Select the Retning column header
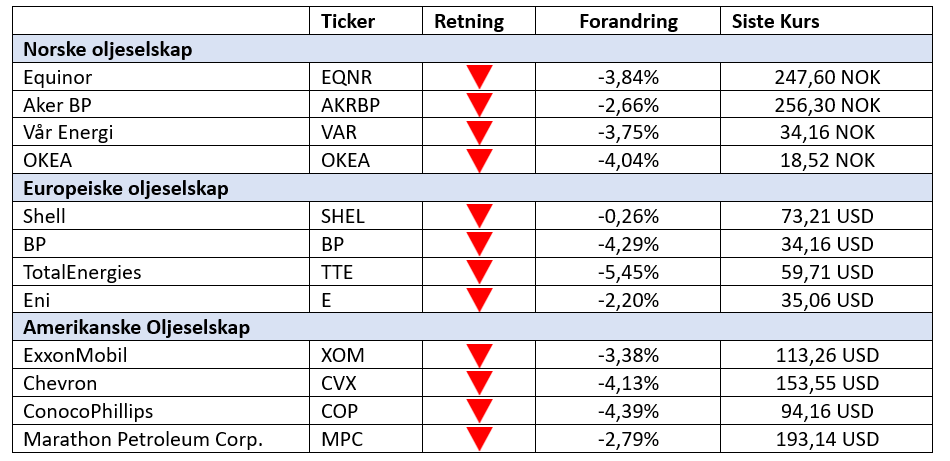 click(469, 22)
